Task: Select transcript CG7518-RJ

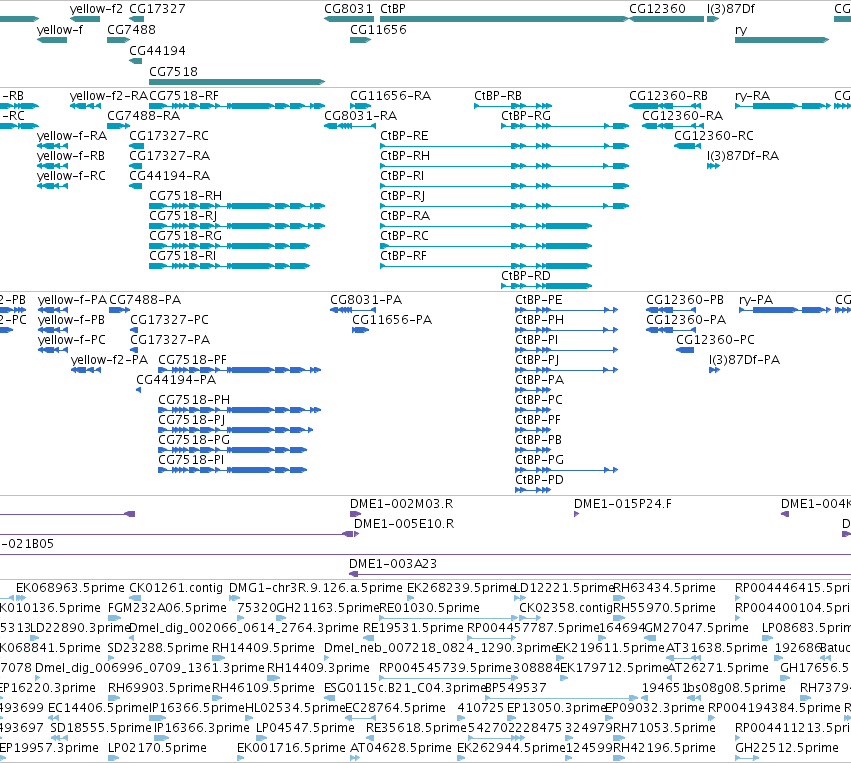Action: [x=237, y=226]
